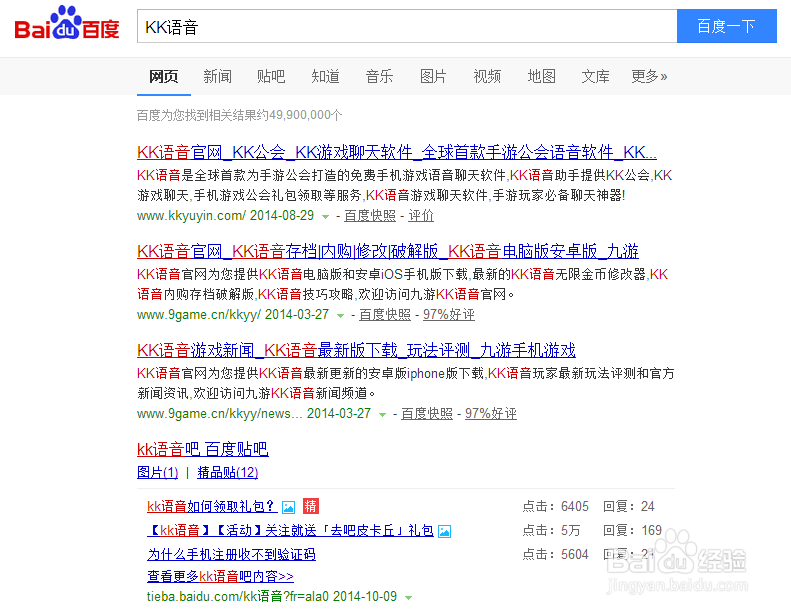Click the 回复：24 text
The height and width of the screenshot is (613, 791).
click(x=629, y=506)
